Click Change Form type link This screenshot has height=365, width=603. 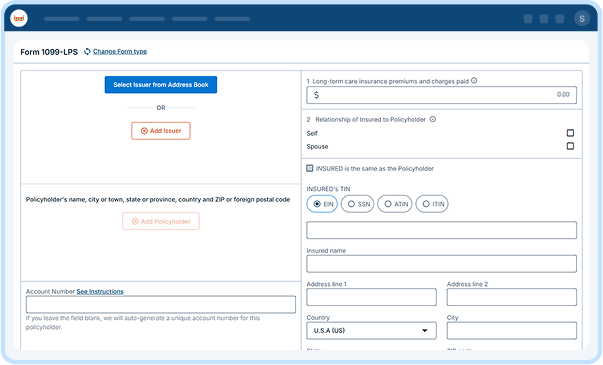120,52
